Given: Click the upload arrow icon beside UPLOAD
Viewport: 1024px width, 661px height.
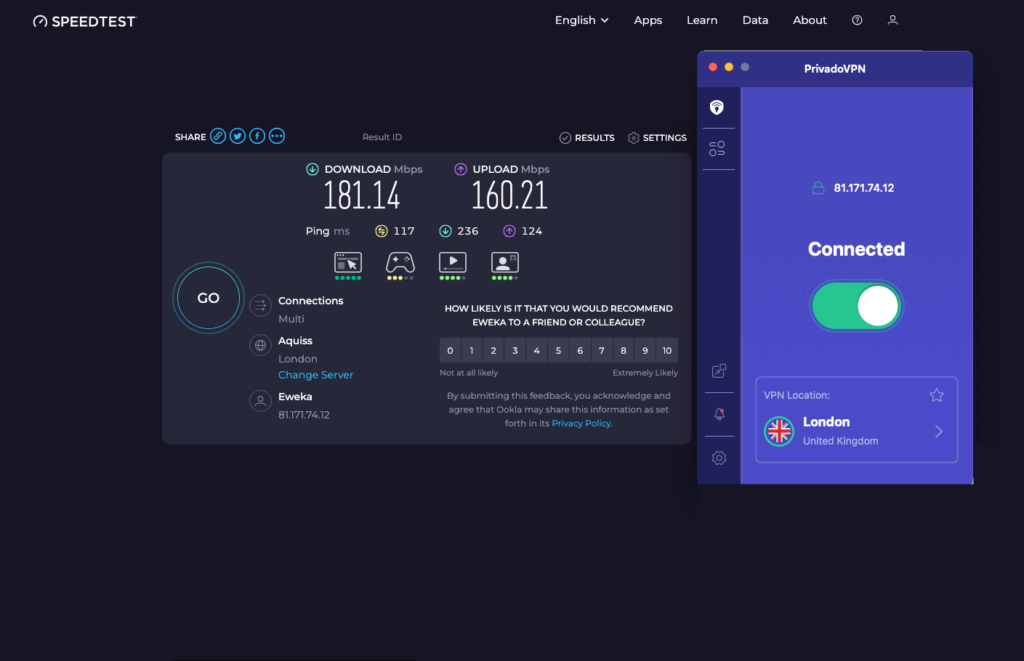Looking at the screenshot, I should [460, 169].
